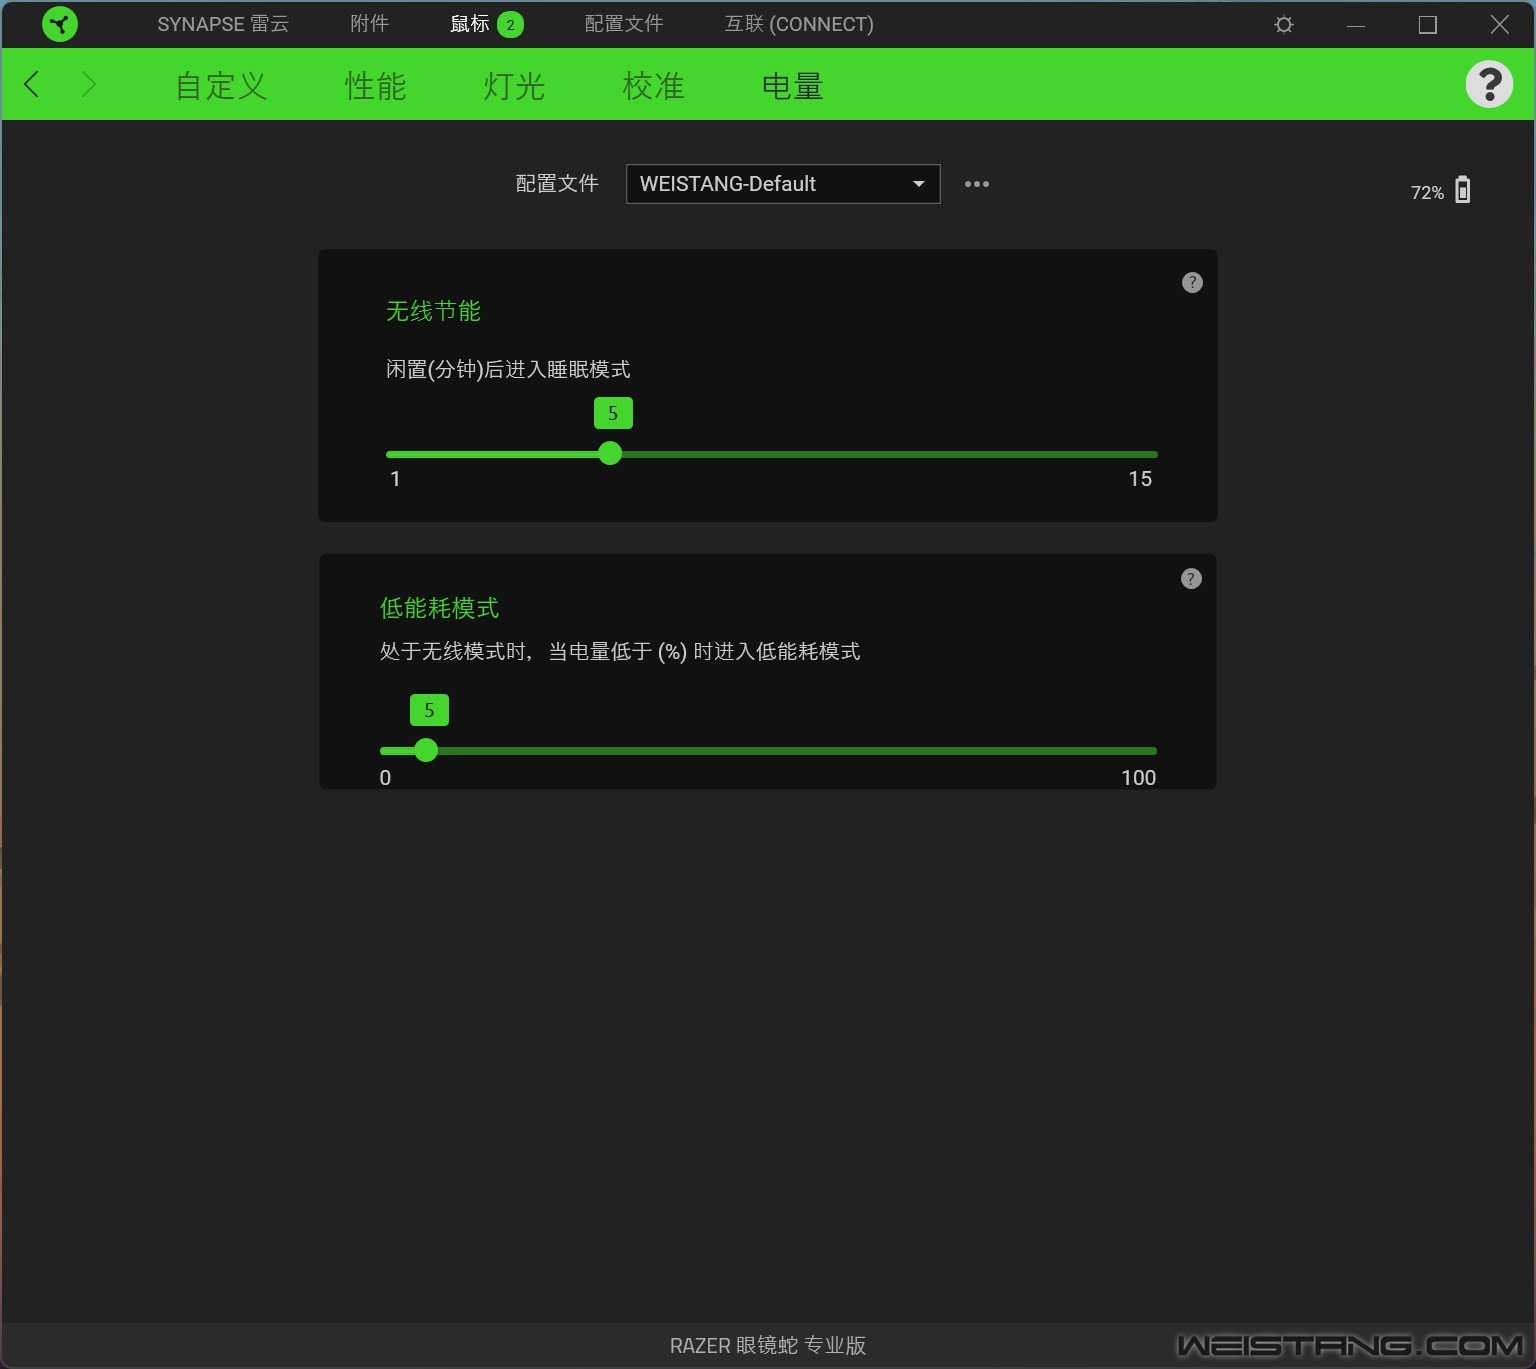The width and height of the screenshot is (1536, 1369).
Task: Open profile options three-dot menu
Action: (977, 184)
